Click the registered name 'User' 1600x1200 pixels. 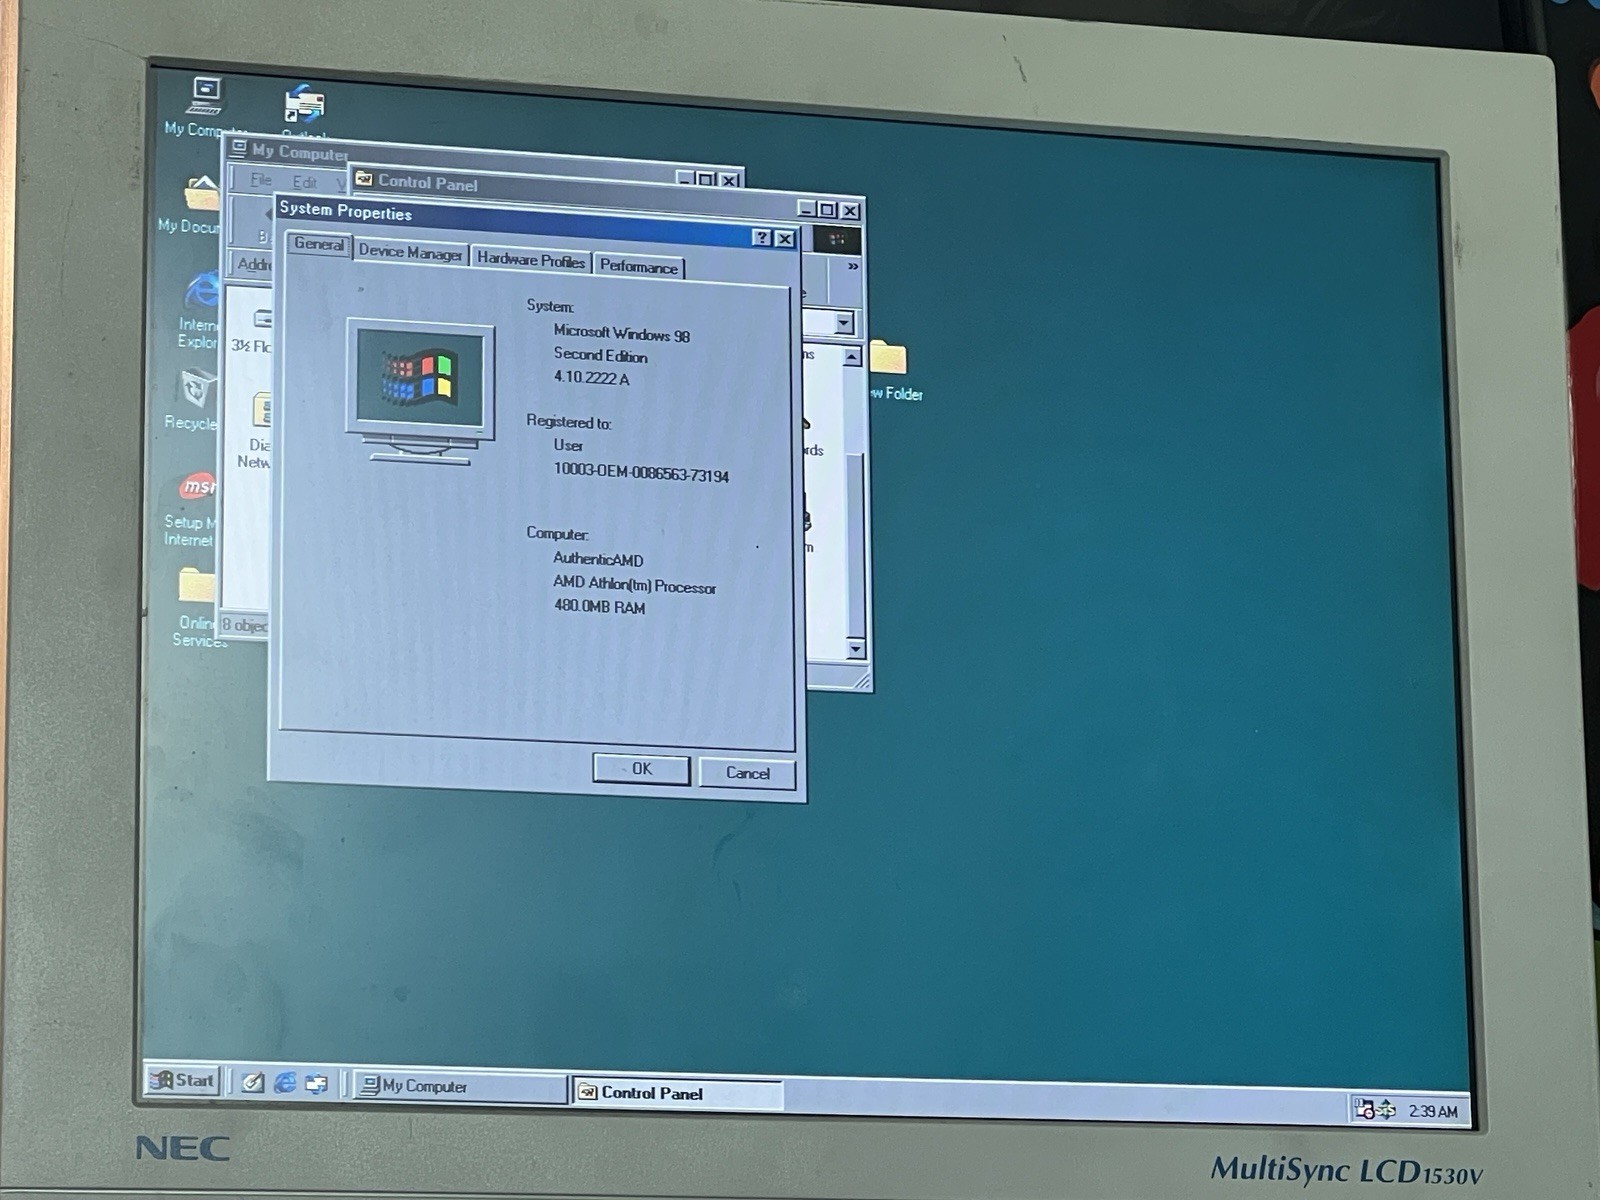[568, 445]
